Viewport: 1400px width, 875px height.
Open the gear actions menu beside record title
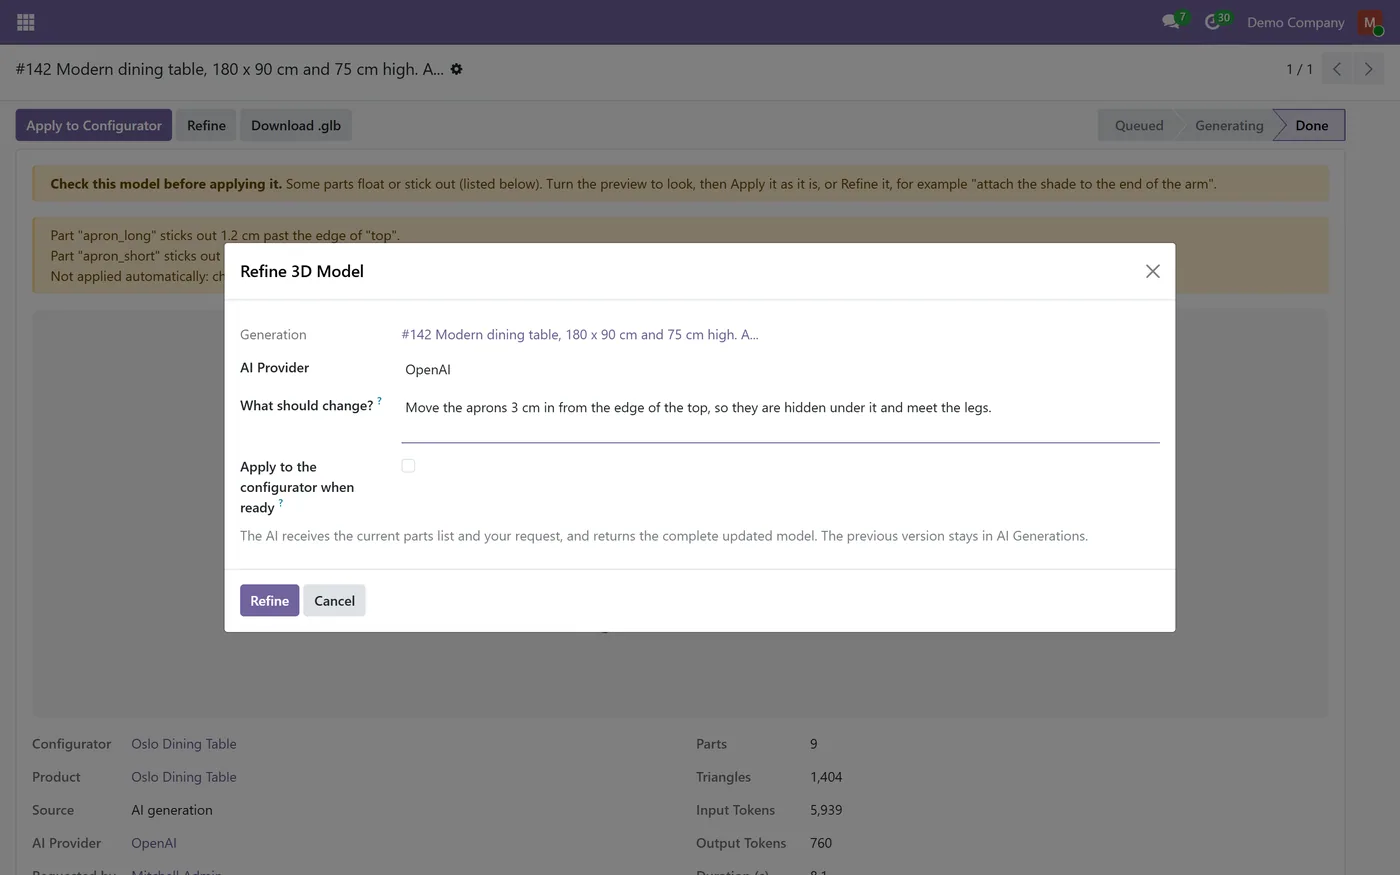point(456,69)
